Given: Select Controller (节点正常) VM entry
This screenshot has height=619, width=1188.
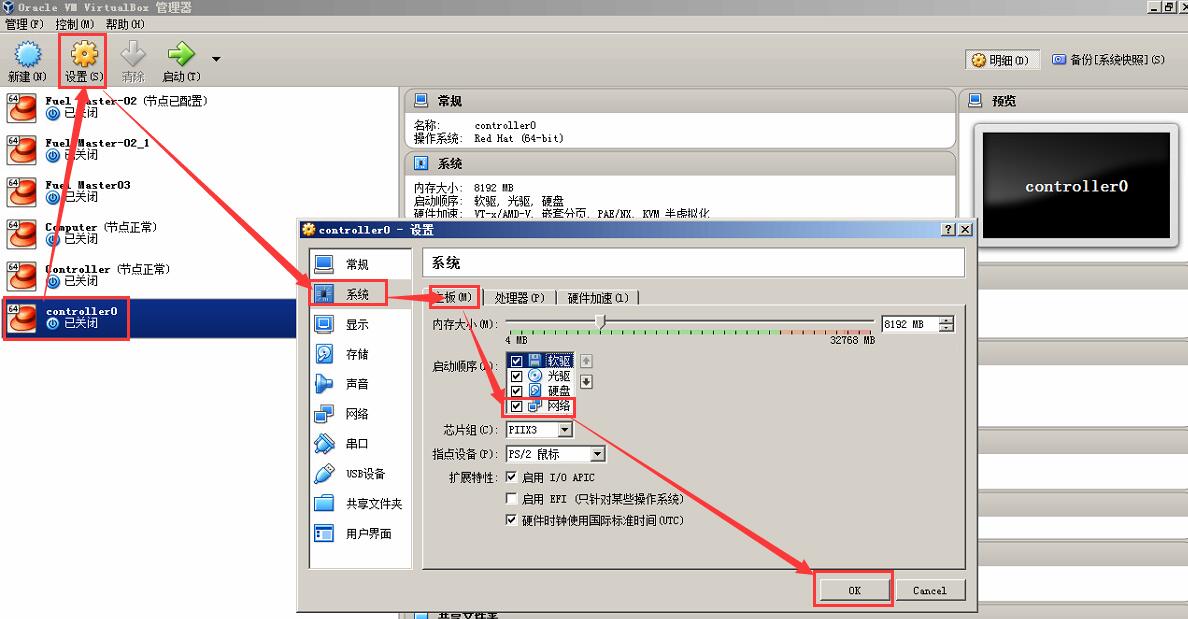Looking at the screenshot, I should pyautogui.click(x=199, y=276).
